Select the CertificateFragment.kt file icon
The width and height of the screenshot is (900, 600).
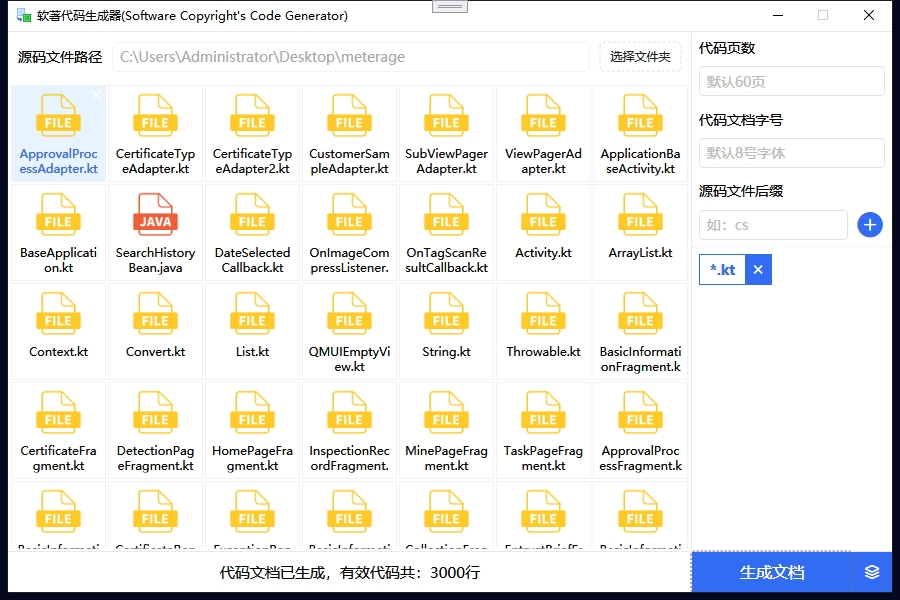point(58,412)
